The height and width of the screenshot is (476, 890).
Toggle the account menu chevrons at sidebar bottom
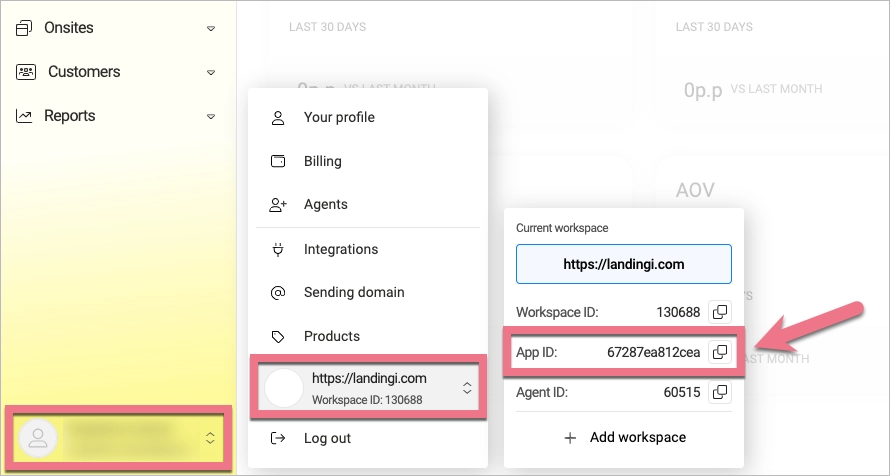click(210, 438)
